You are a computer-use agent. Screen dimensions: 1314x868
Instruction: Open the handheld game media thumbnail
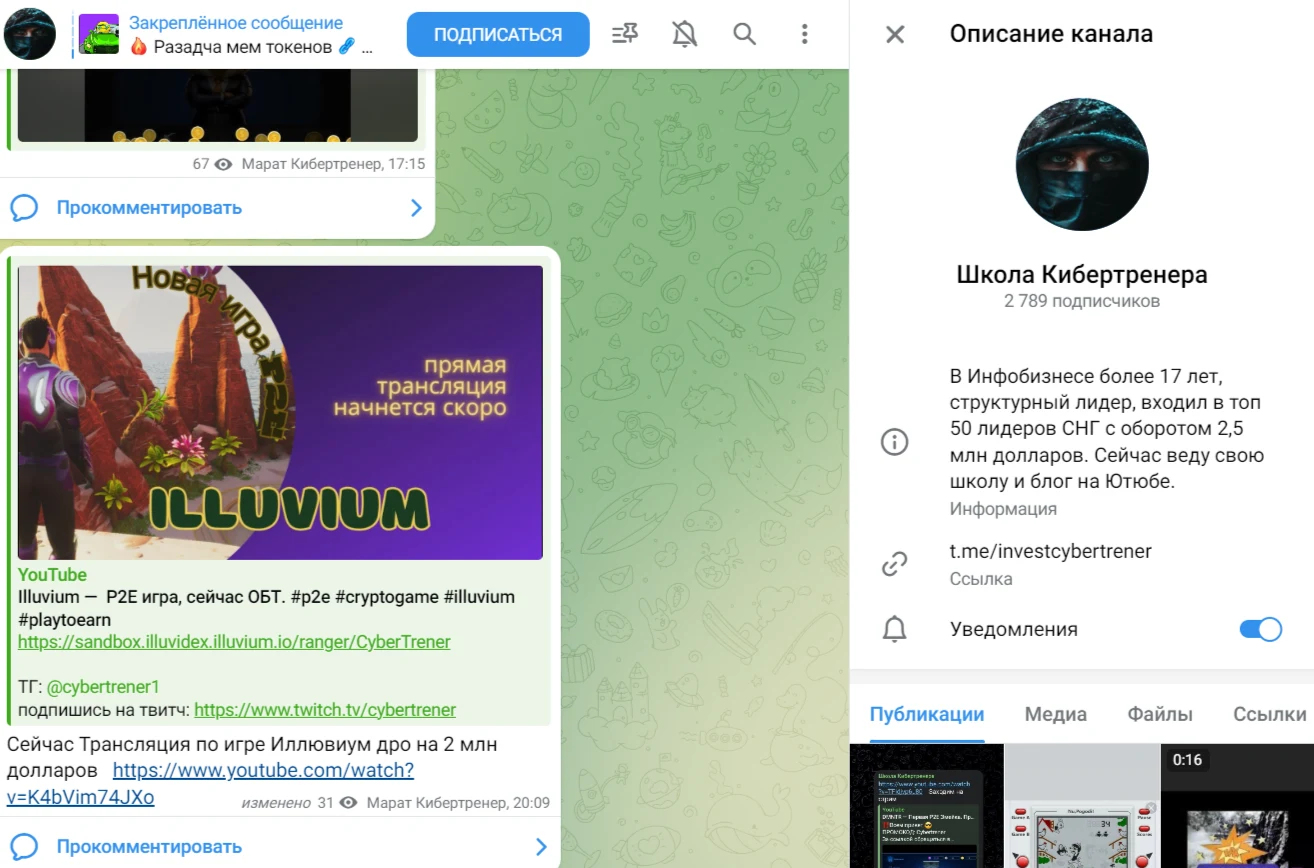[1081, 806]
